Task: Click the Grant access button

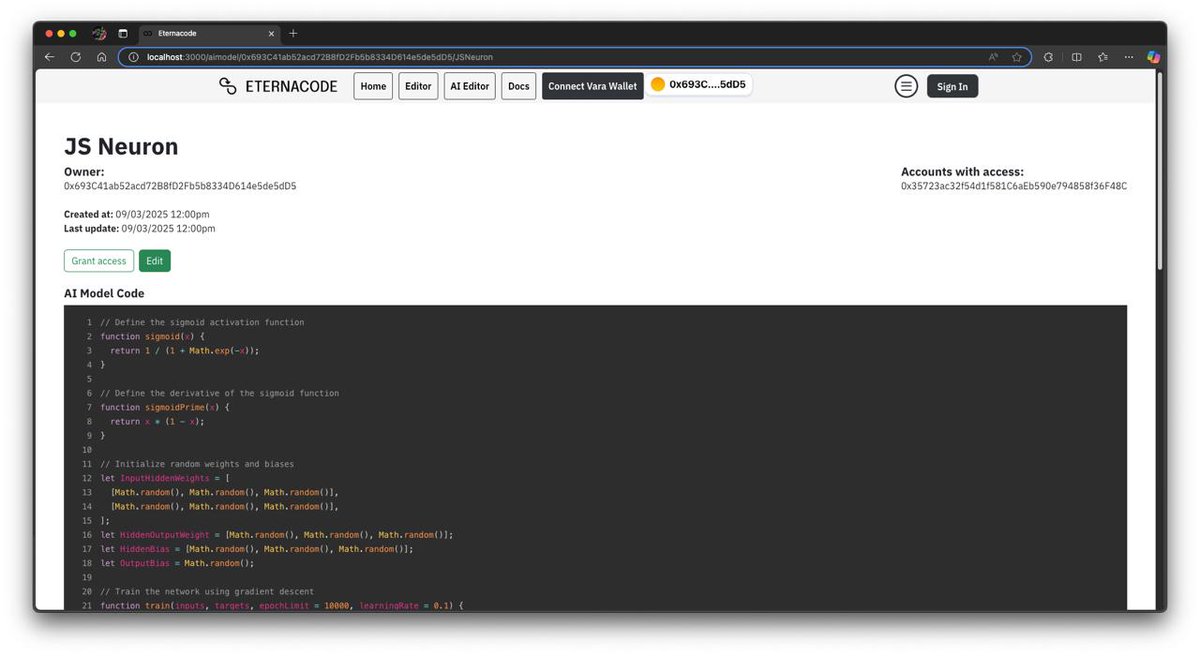Action: [99, 261]
